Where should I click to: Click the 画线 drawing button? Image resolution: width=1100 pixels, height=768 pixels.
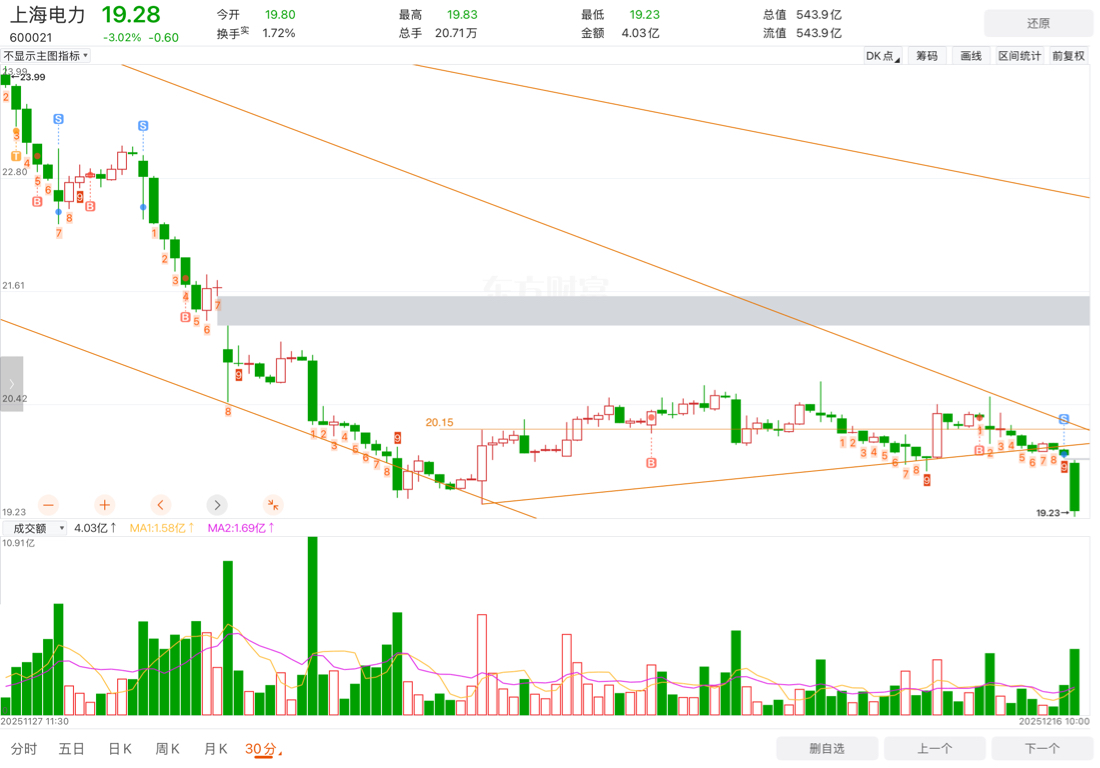[971, 56]
